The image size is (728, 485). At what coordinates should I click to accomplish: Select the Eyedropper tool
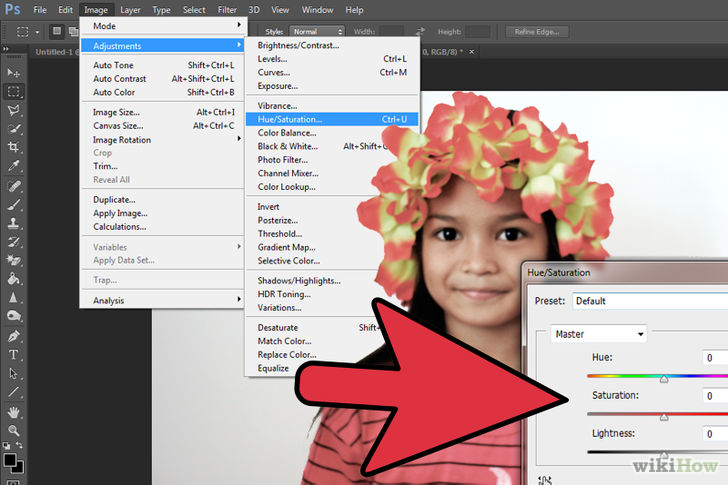[13, 166]
